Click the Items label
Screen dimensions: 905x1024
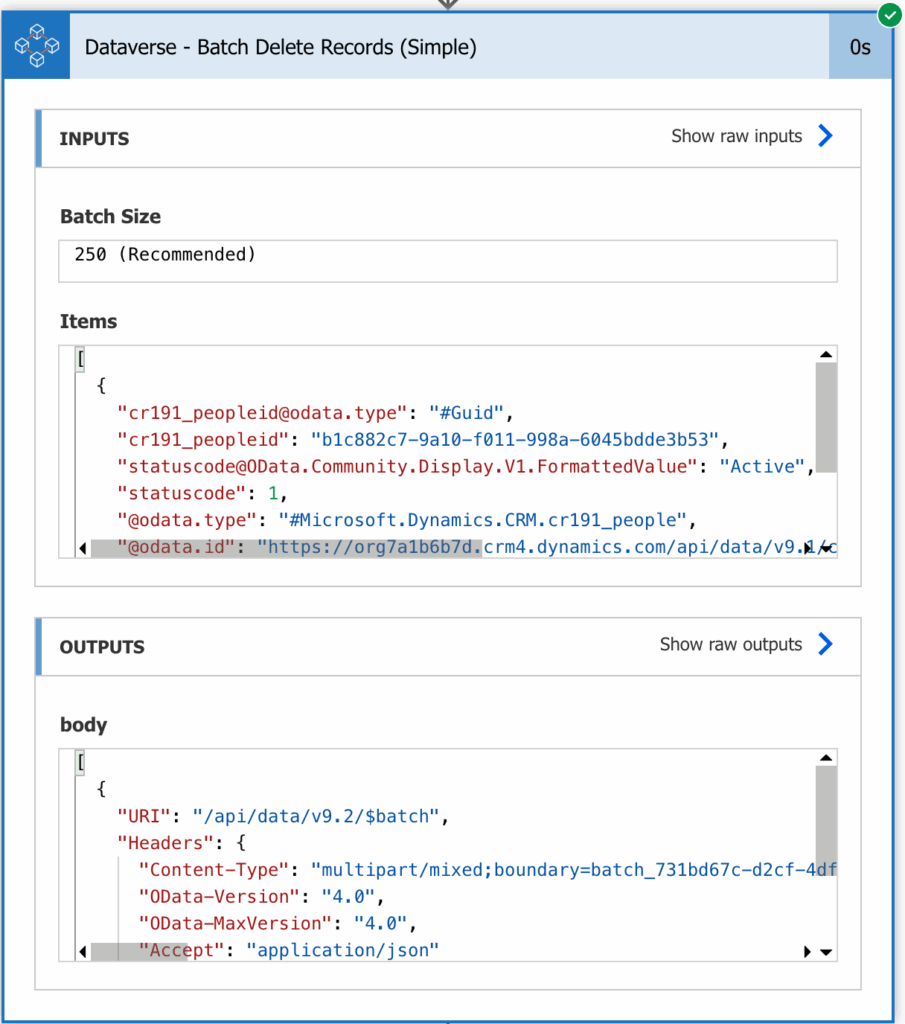click(88, 321)
